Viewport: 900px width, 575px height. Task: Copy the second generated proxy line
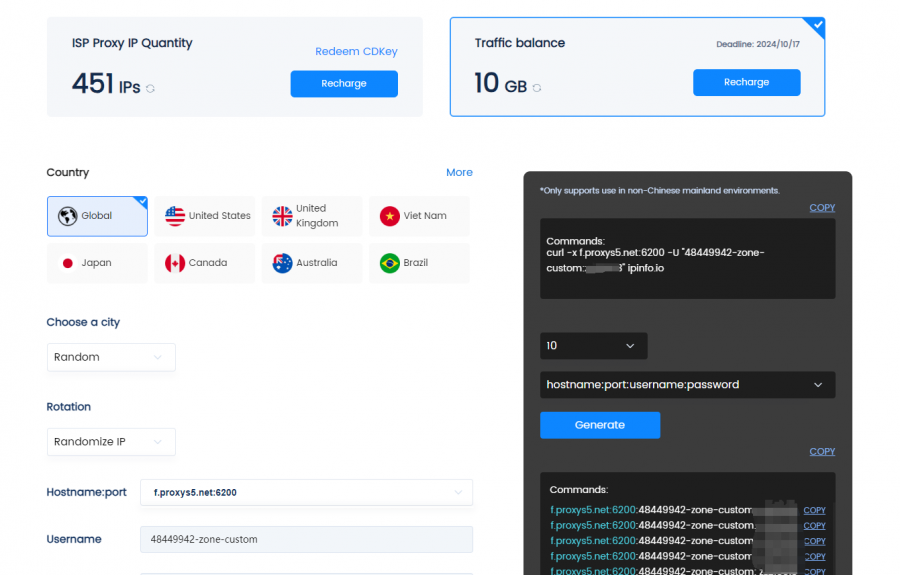pos(814,526)
